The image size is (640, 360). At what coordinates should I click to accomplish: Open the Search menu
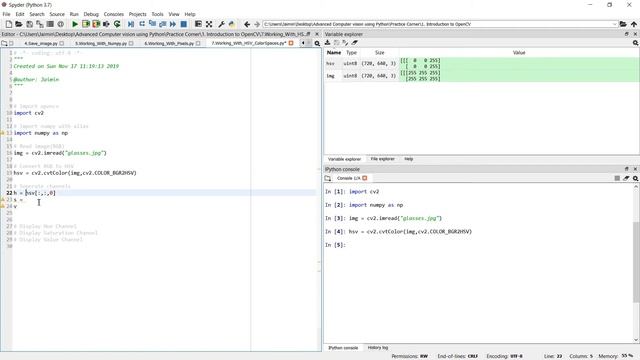pyautogui.click(x=37, y=14)
